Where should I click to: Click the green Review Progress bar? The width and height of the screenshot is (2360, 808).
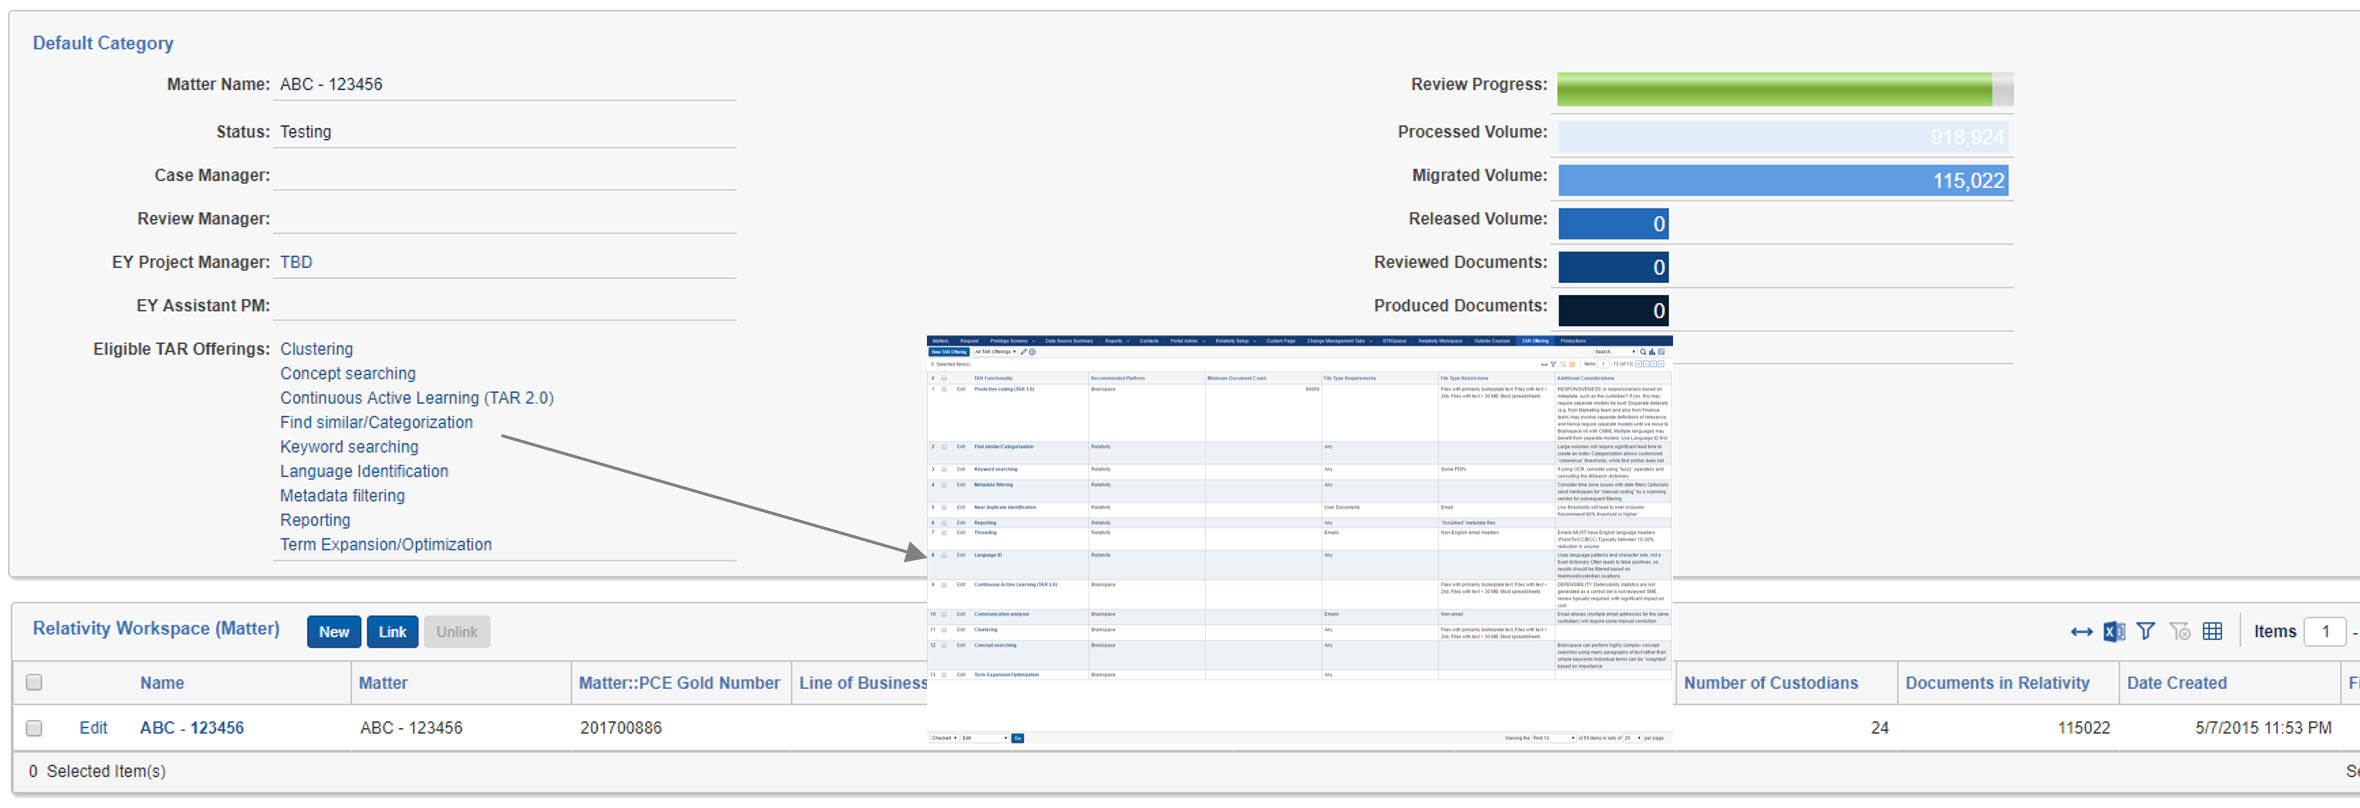click(x=1774, y=89)
